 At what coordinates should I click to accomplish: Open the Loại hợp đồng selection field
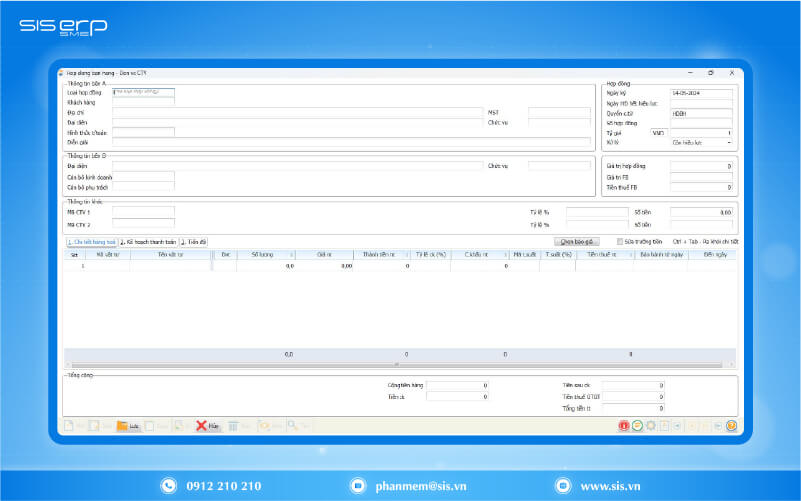[143, 92]
